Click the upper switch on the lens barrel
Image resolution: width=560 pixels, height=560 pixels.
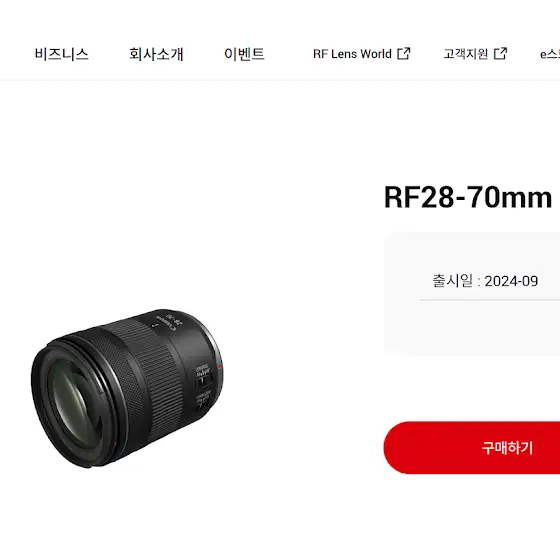tap(203, 380)
